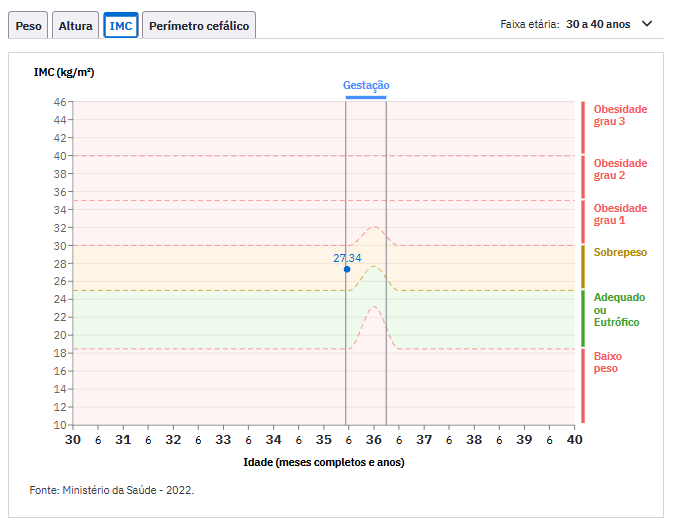This screenshot has height=525, width=697.
Task: Click age 36 on the x-axis
Action: click(x=373, y=440)
